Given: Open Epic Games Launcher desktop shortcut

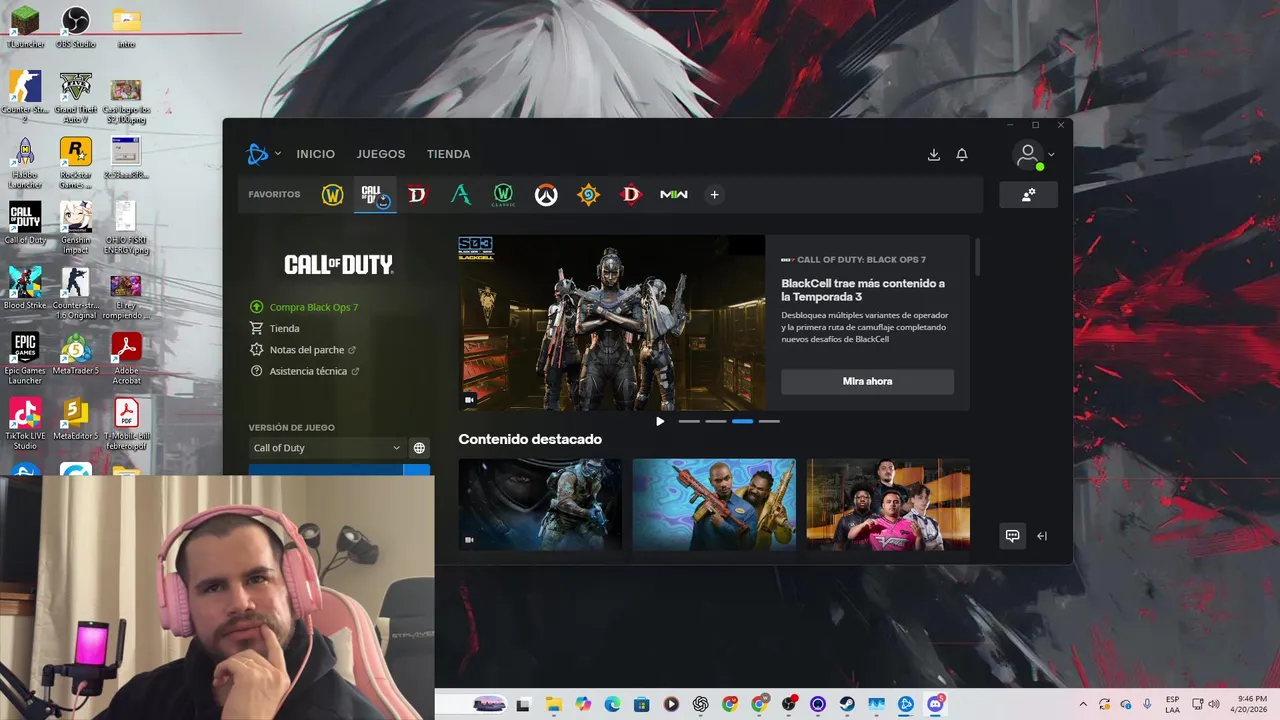Looking at the screenshot, I should (x=25, y=358).
